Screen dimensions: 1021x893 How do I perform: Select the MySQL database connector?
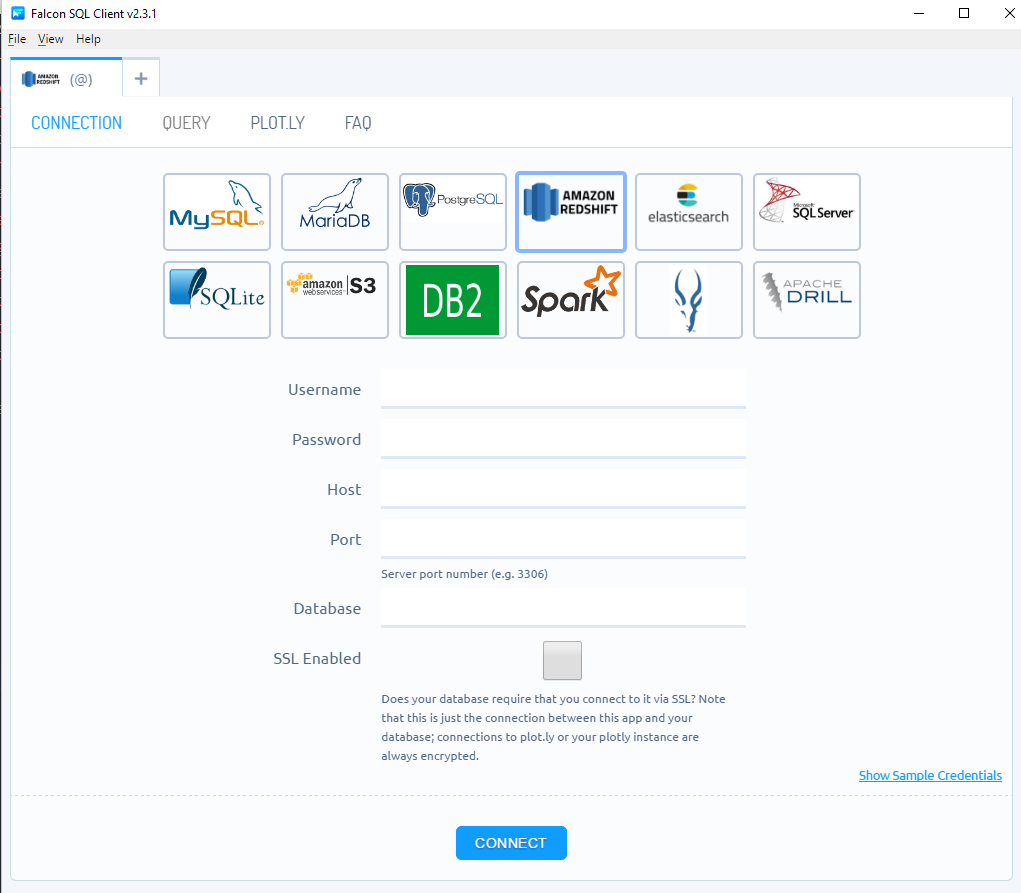pyautogui.click(x=216, y=212)
